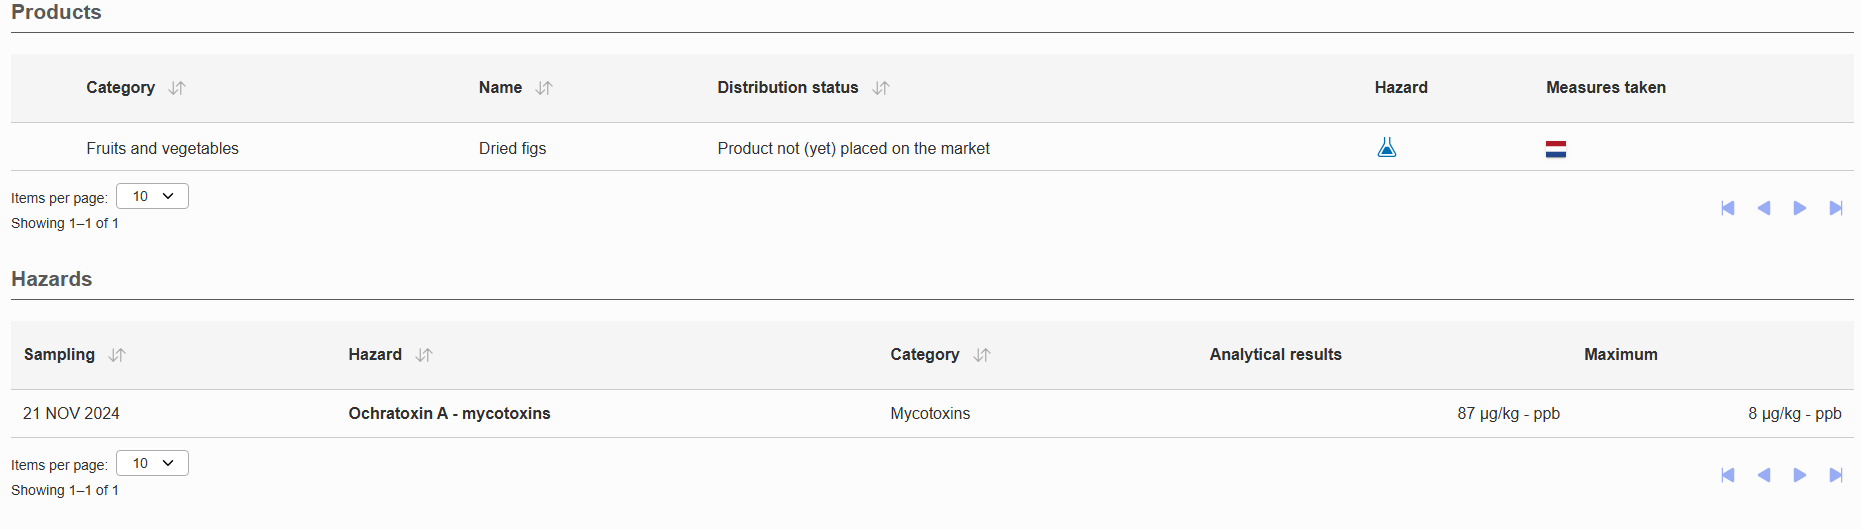Sort Products by Distribution status

881,88
